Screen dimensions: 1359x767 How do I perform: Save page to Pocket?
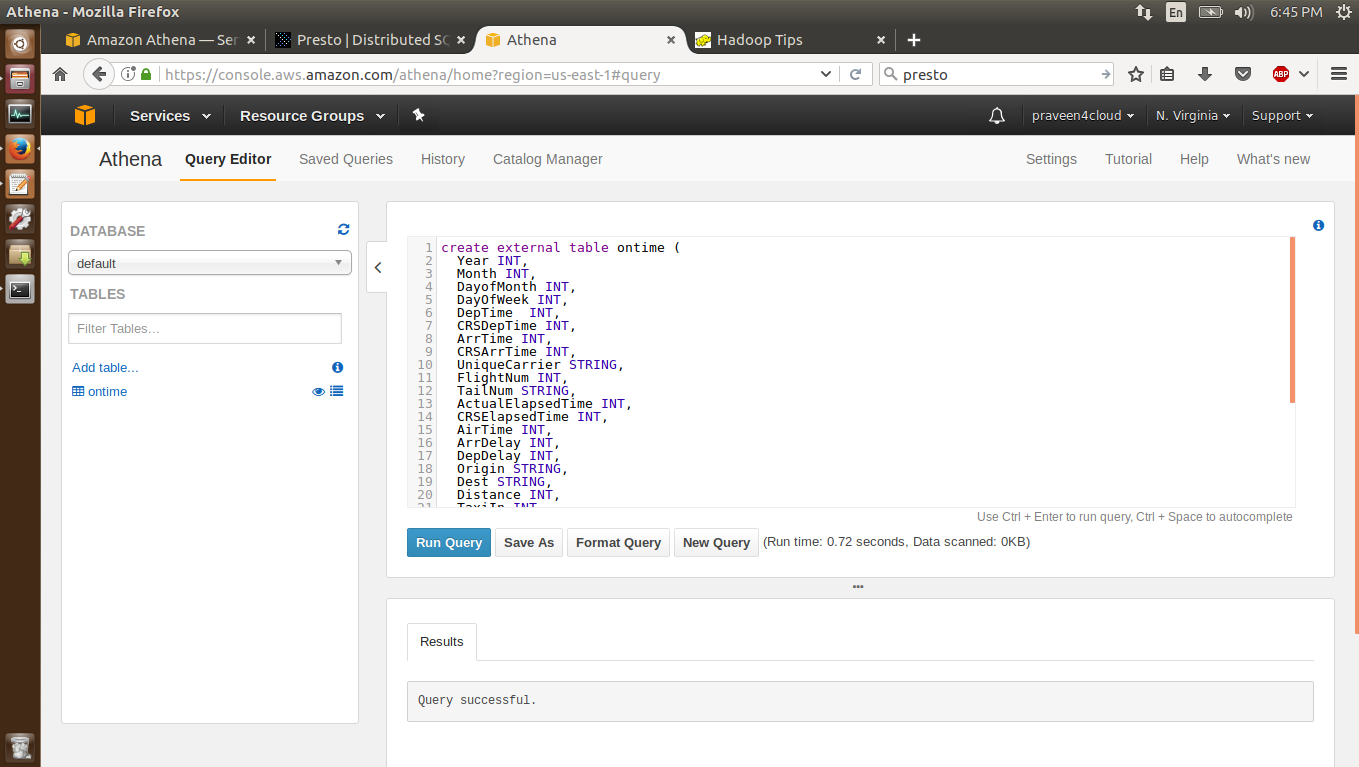click(1242, 74)
